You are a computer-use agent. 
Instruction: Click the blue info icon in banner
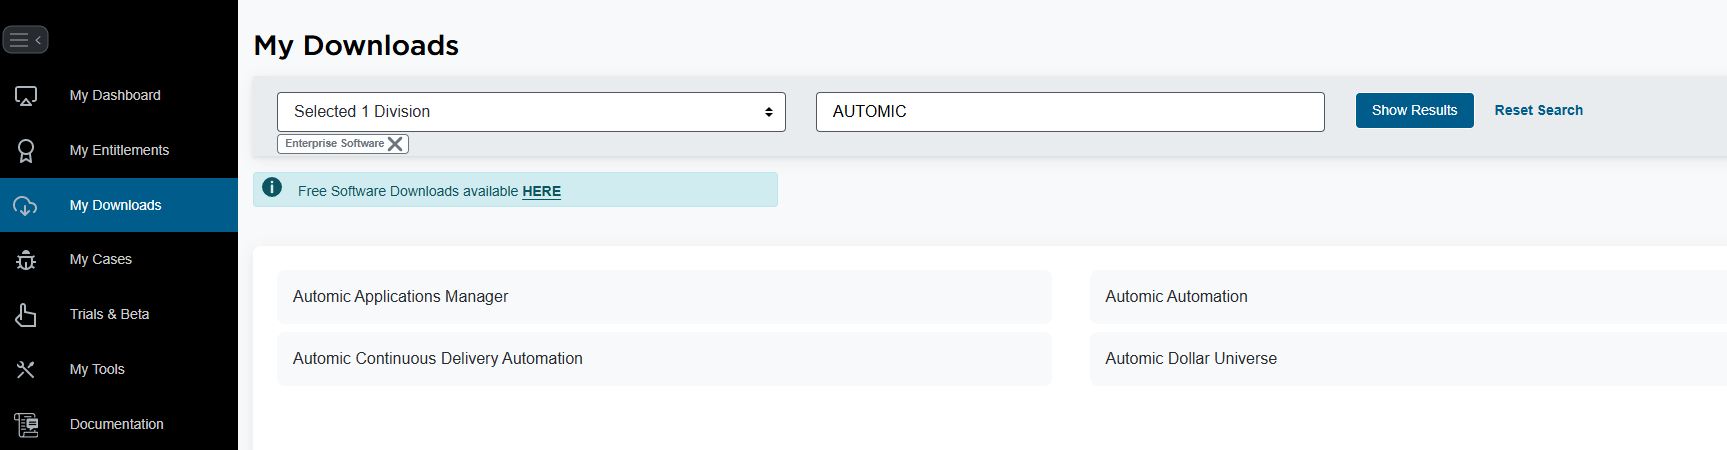(x=272, y=187)
